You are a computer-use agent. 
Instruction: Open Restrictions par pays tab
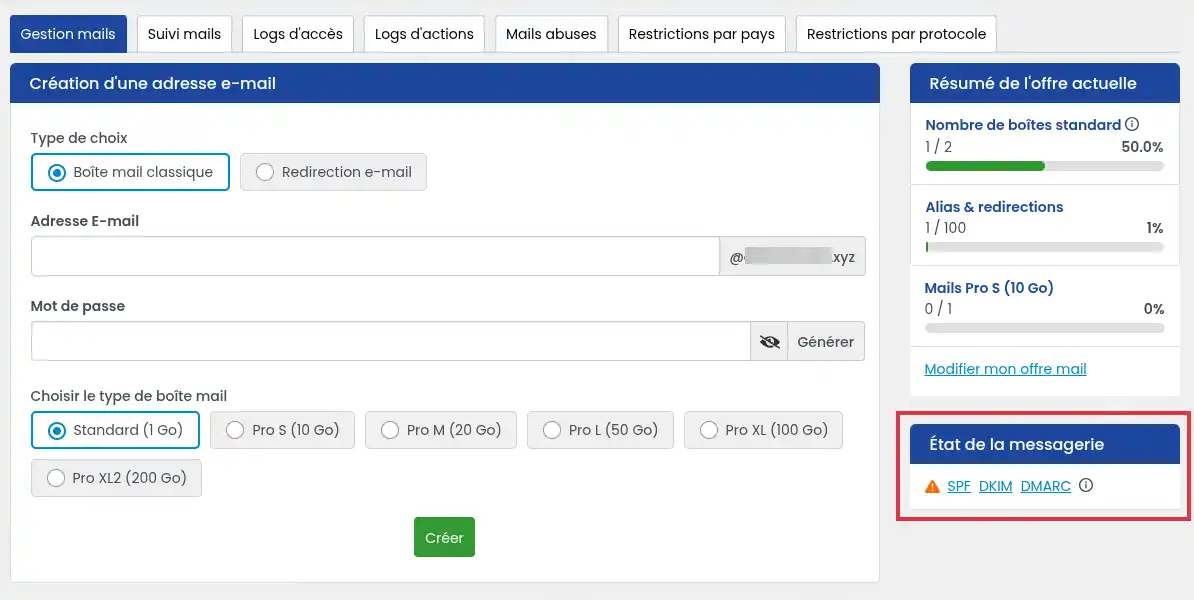point(701,34)
